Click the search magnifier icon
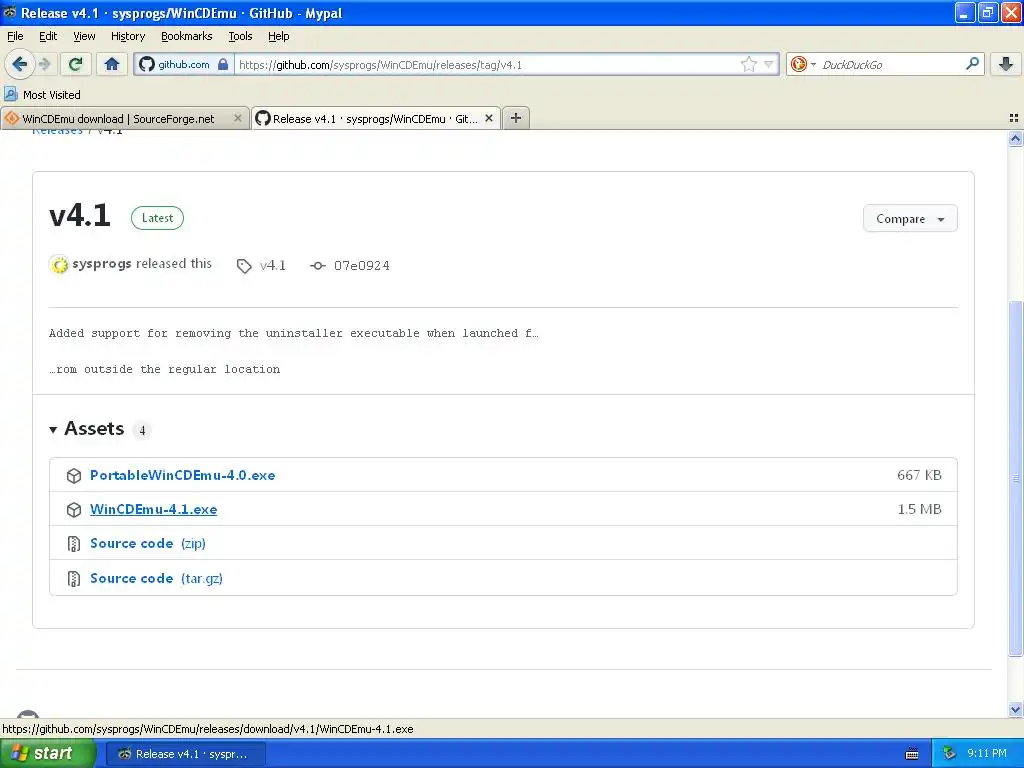The image size is (1024, 768). pos(972,63)
